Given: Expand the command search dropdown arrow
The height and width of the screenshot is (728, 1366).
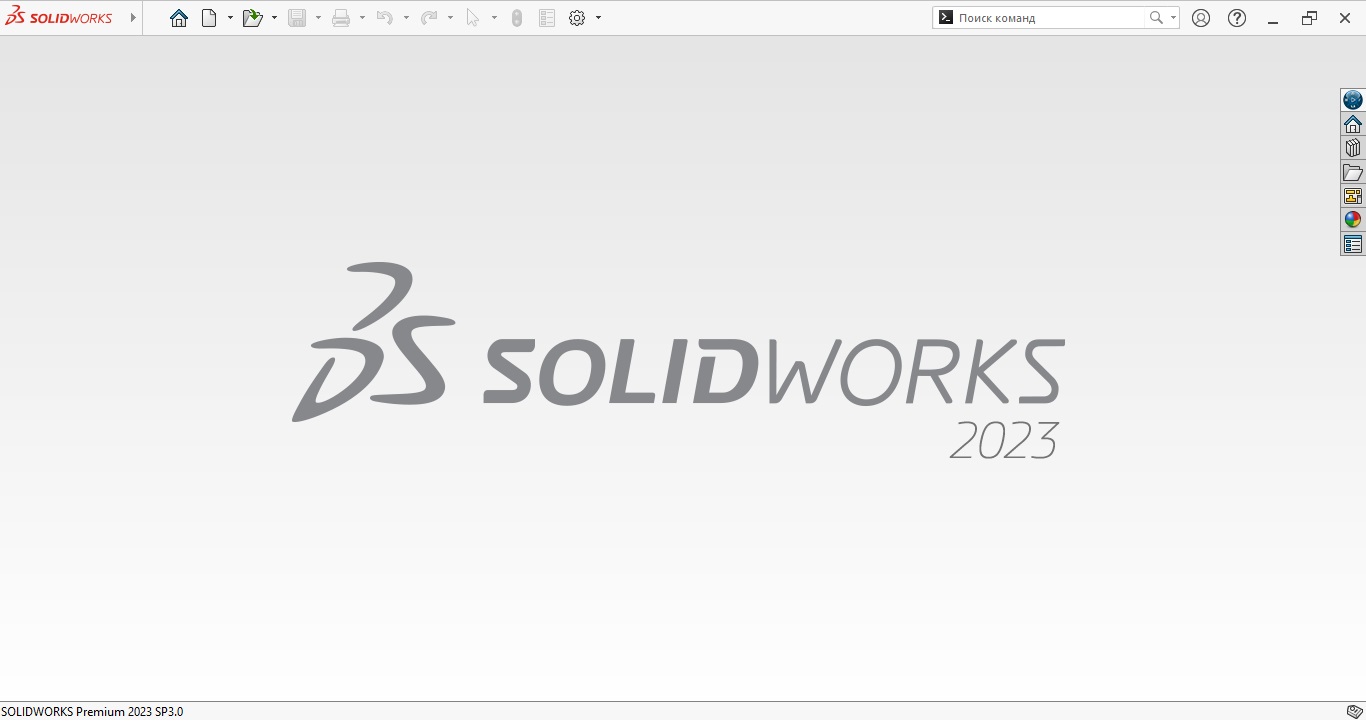Looking at the screenshot, I should pyautogui.click(x=1173, y=18).
